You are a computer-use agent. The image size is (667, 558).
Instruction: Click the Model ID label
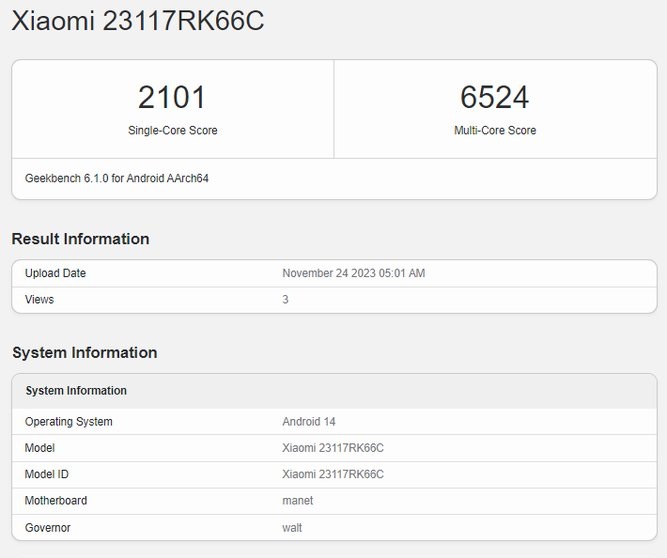coord(46,474)
